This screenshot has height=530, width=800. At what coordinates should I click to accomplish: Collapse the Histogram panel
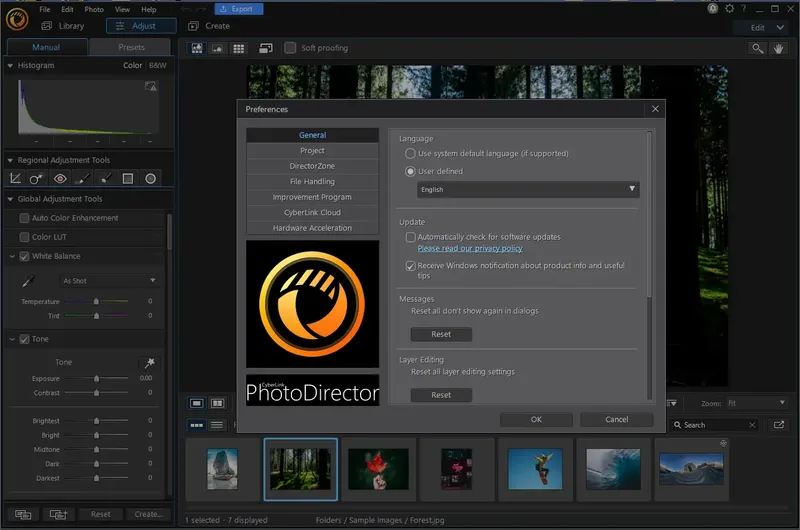pyautogui.click(x=10, y=66)
